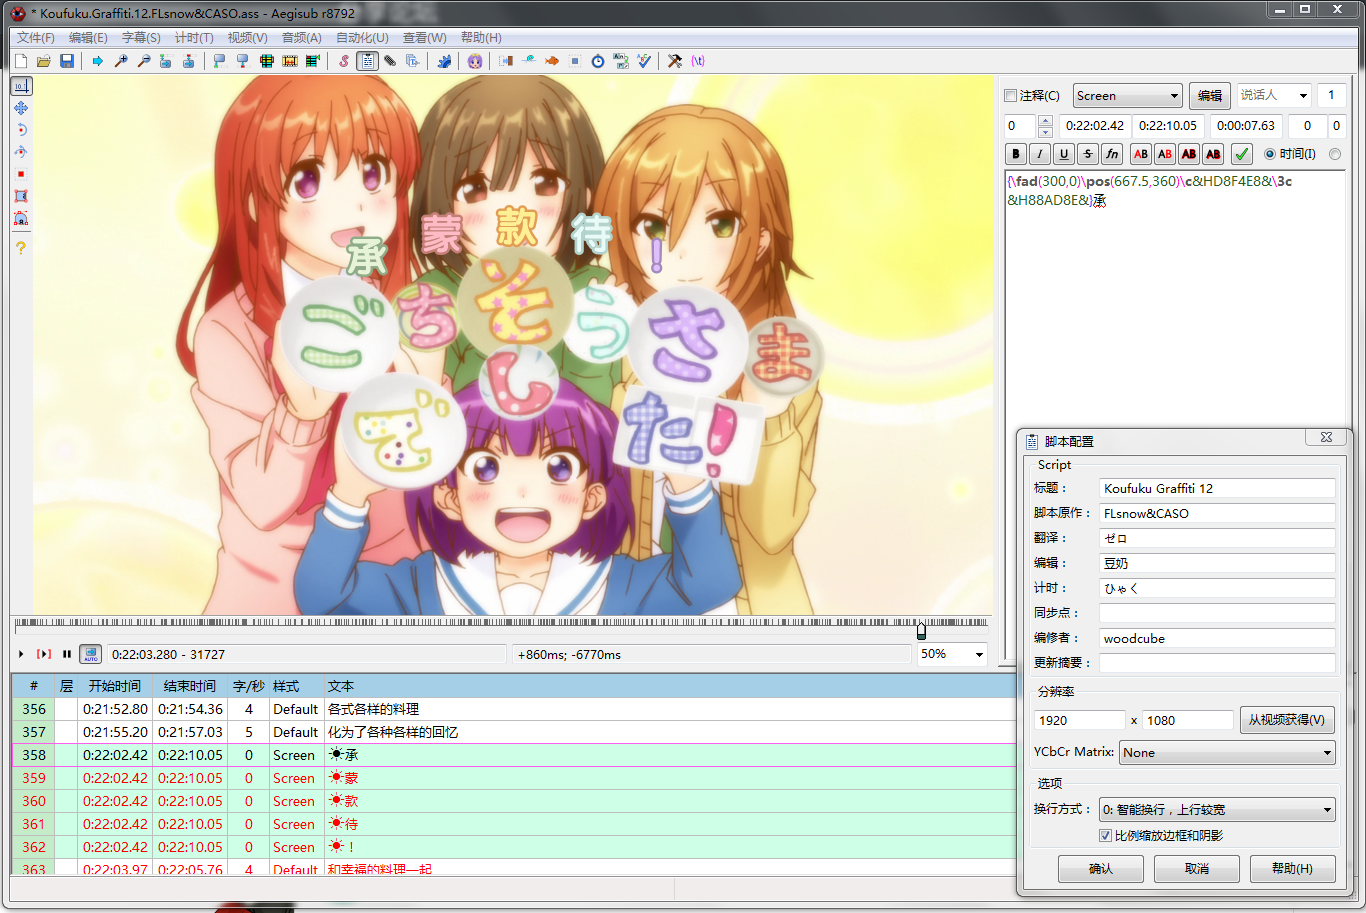Open Options with hammer and wrench icon
This screenshot has height=913, width=1366.
pyautogui.click(x=675, y=61)
